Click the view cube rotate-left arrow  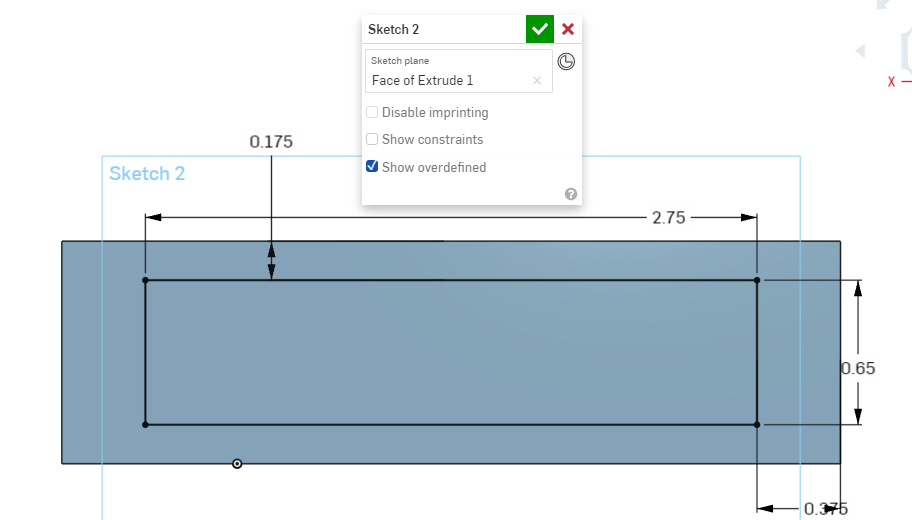tap(858, 51)
